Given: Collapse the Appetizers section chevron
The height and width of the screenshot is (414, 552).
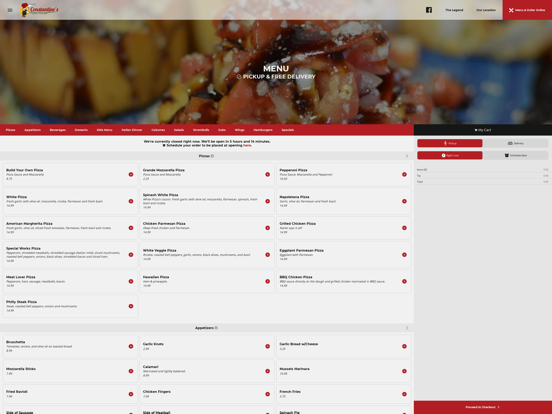Looking at the screenshot, I should [407, 328].
